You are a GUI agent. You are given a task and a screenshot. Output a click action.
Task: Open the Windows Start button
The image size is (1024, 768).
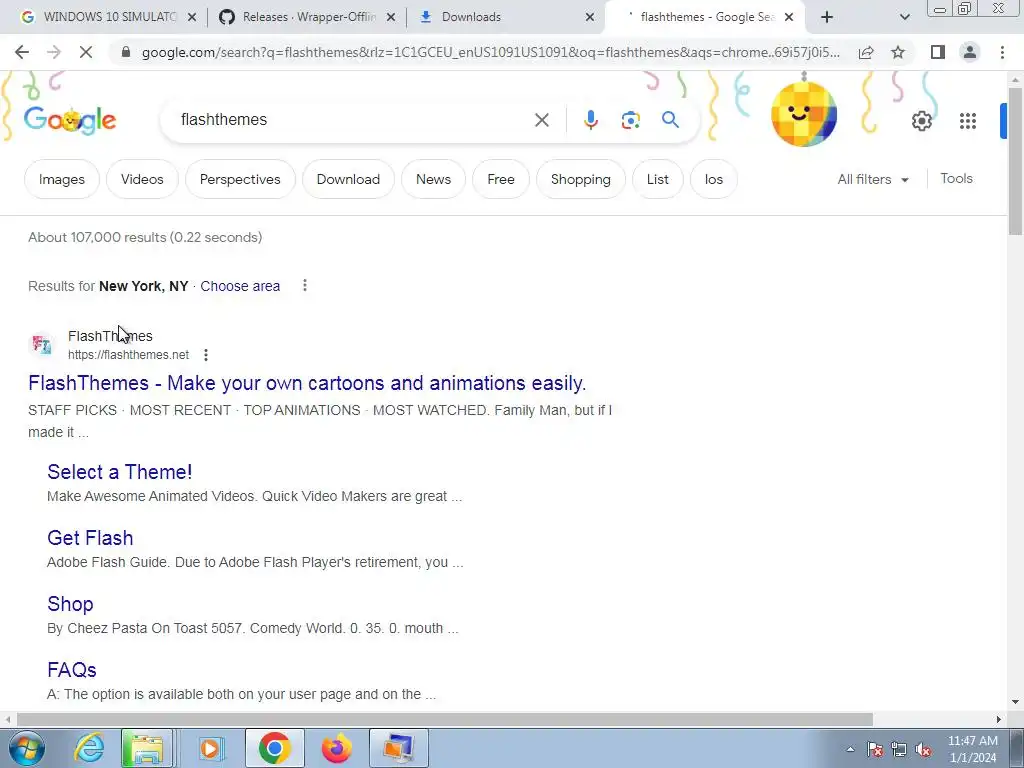(x=27, y=748)
